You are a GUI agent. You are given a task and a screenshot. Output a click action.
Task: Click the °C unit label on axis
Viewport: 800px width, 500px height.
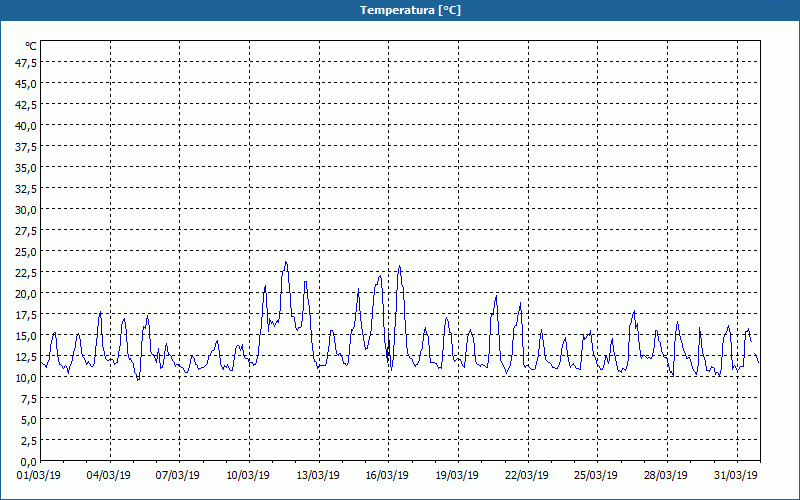(31, 46)
